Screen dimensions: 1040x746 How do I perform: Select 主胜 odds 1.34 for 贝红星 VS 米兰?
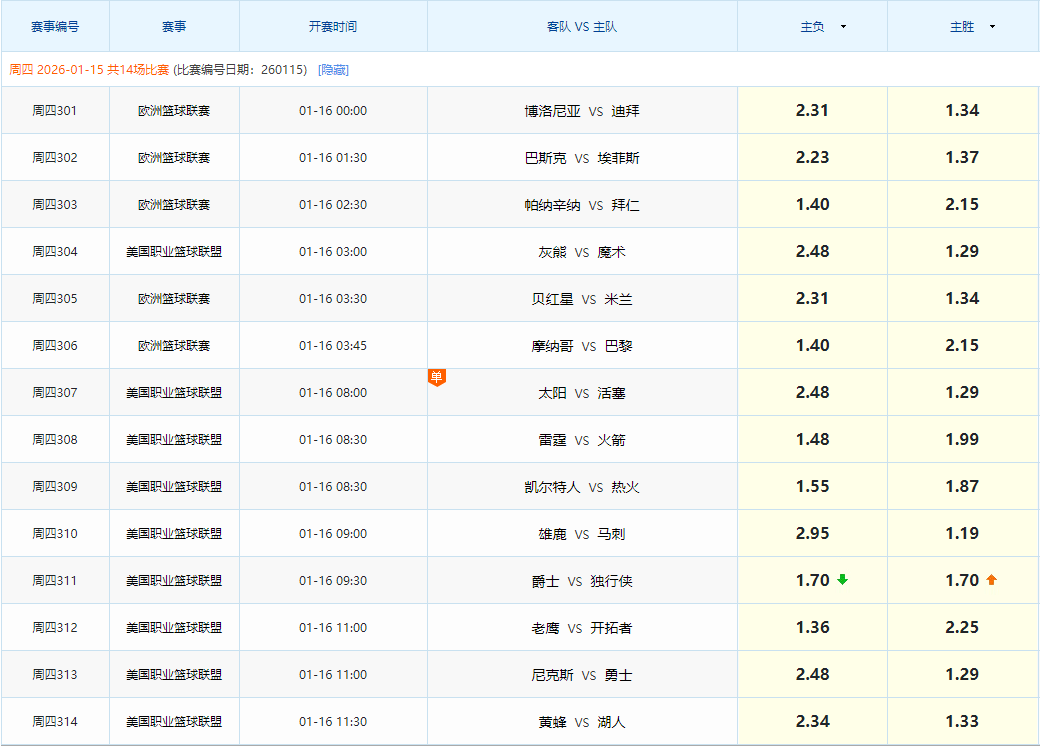pyautogui.click(x=962, y=298)
